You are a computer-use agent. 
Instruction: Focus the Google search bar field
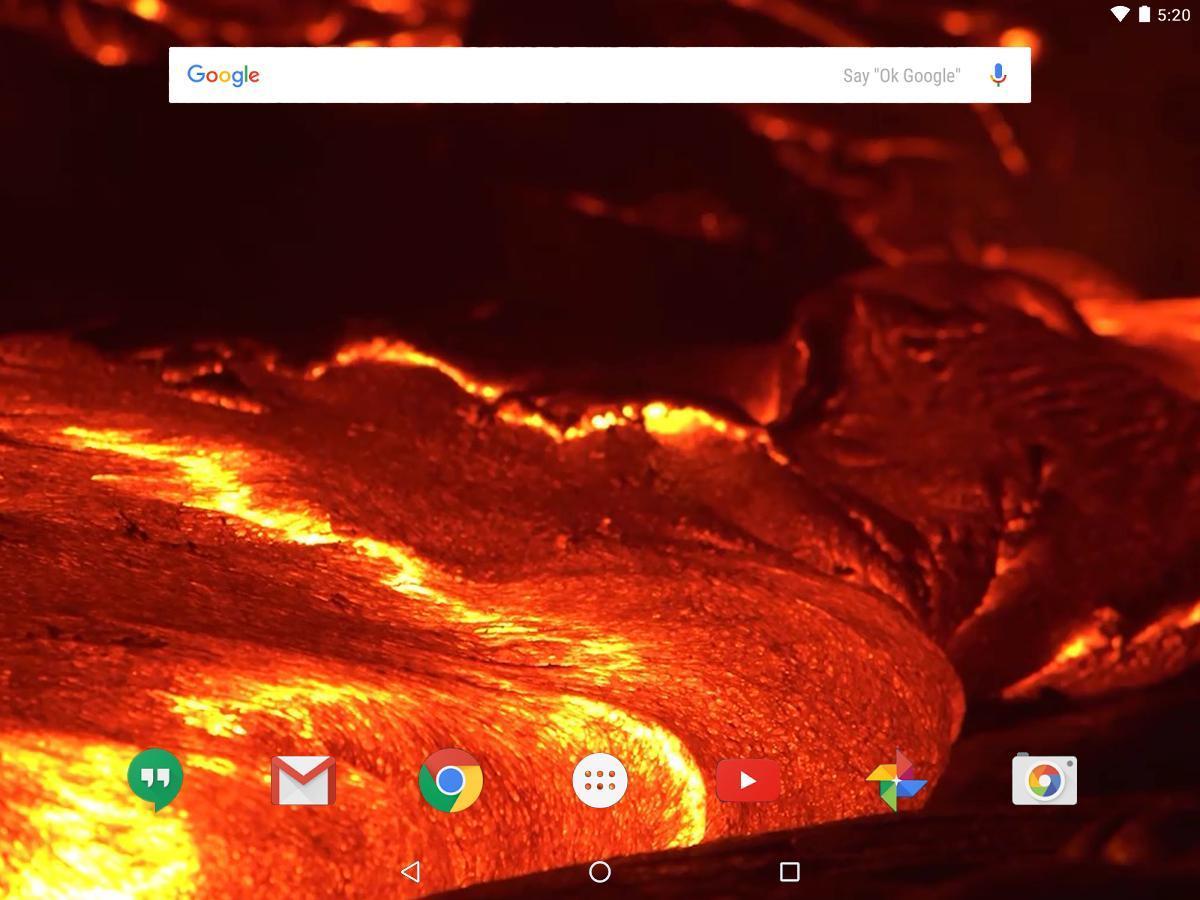[x=550, y=75]
